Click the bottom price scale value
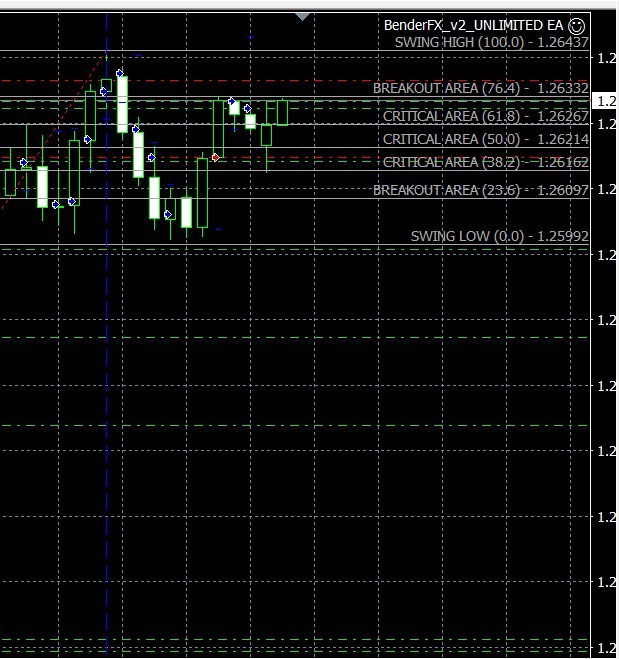The height and width of the screenshot is (659, 619). (x=605, y=647)
